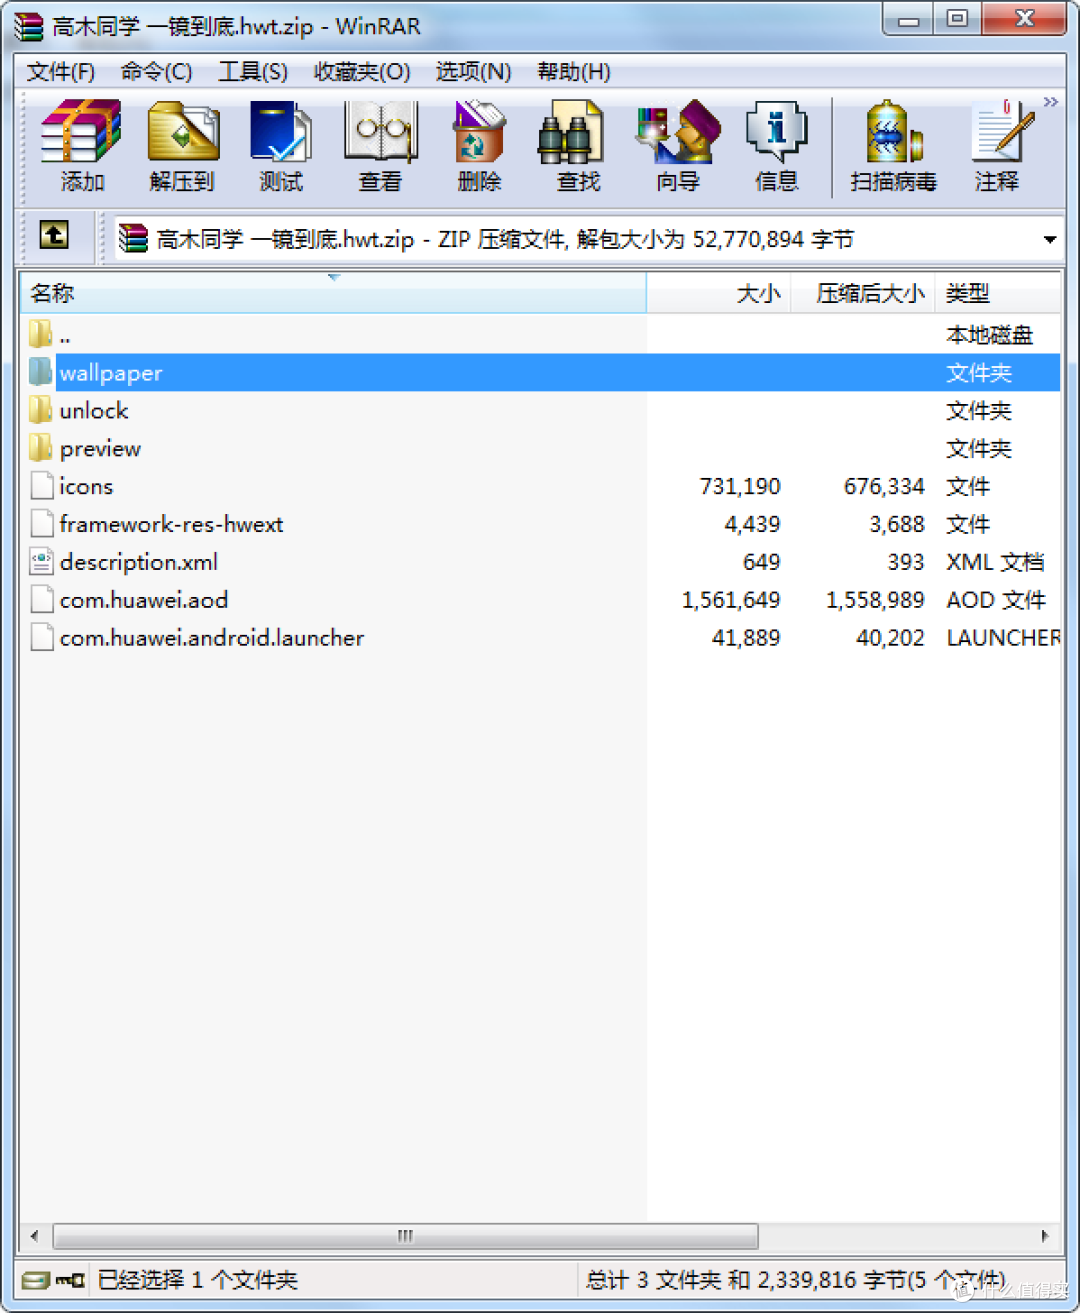Image resolution: width=1080 pixels, height=1313 pixels.
Task: Open the 选项(N) menu
Action: [473, 72]
